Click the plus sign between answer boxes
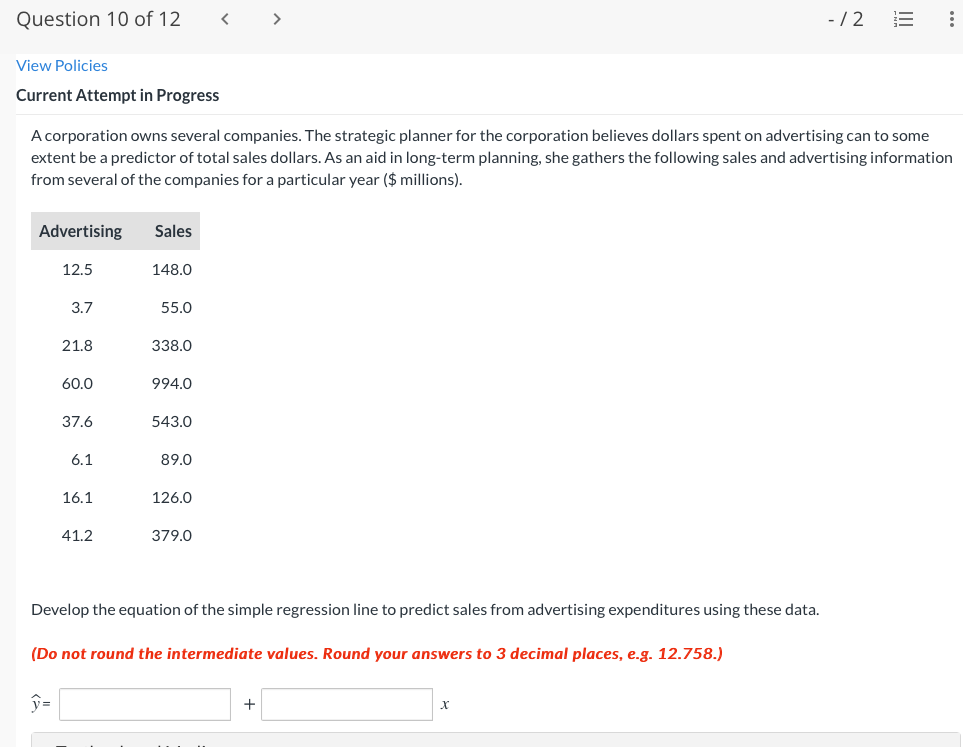 click(248, 704)
